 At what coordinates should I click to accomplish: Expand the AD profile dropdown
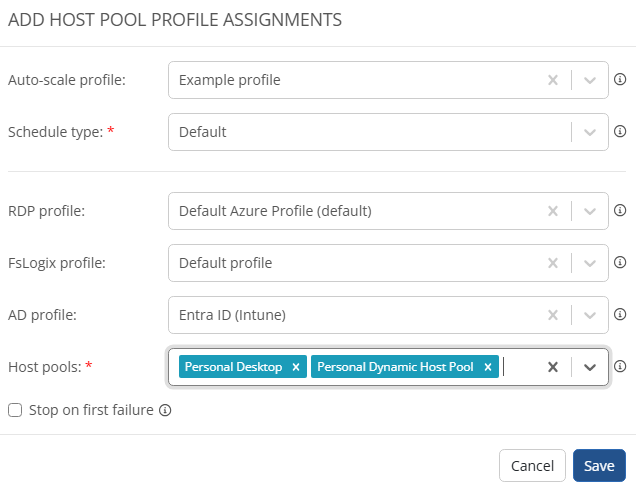[x=590, y=315]
